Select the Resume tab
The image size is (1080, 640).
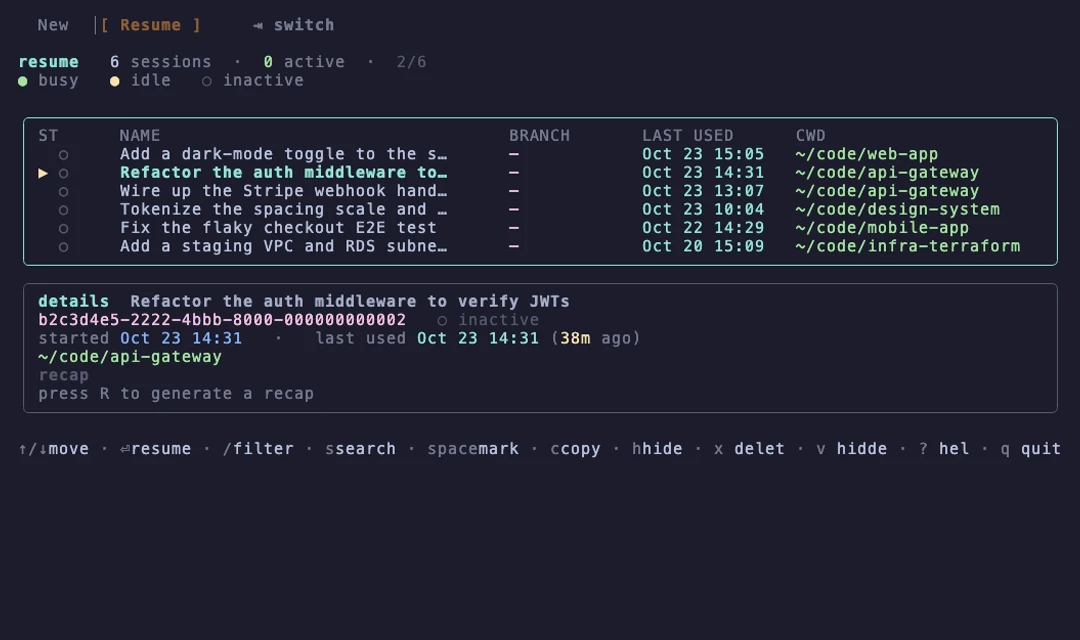tap(150, 25)
